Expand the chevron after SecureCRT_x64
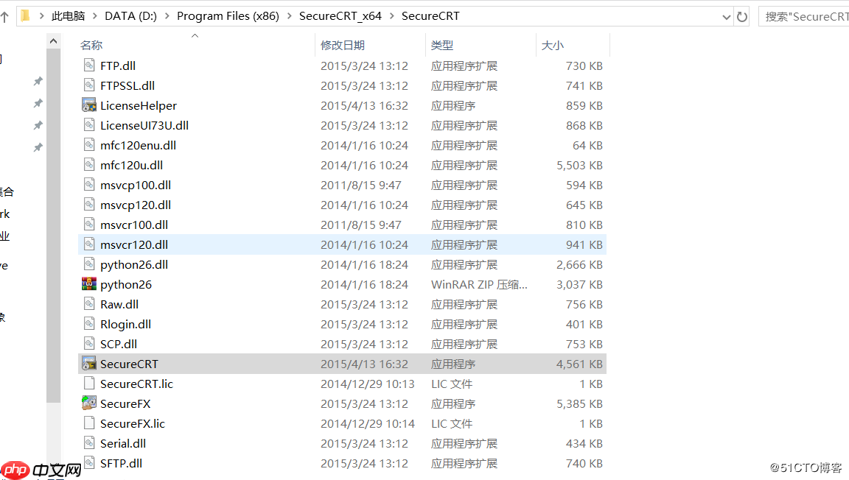Viewport: 849px width, 480px height. (x=391, y=16)
